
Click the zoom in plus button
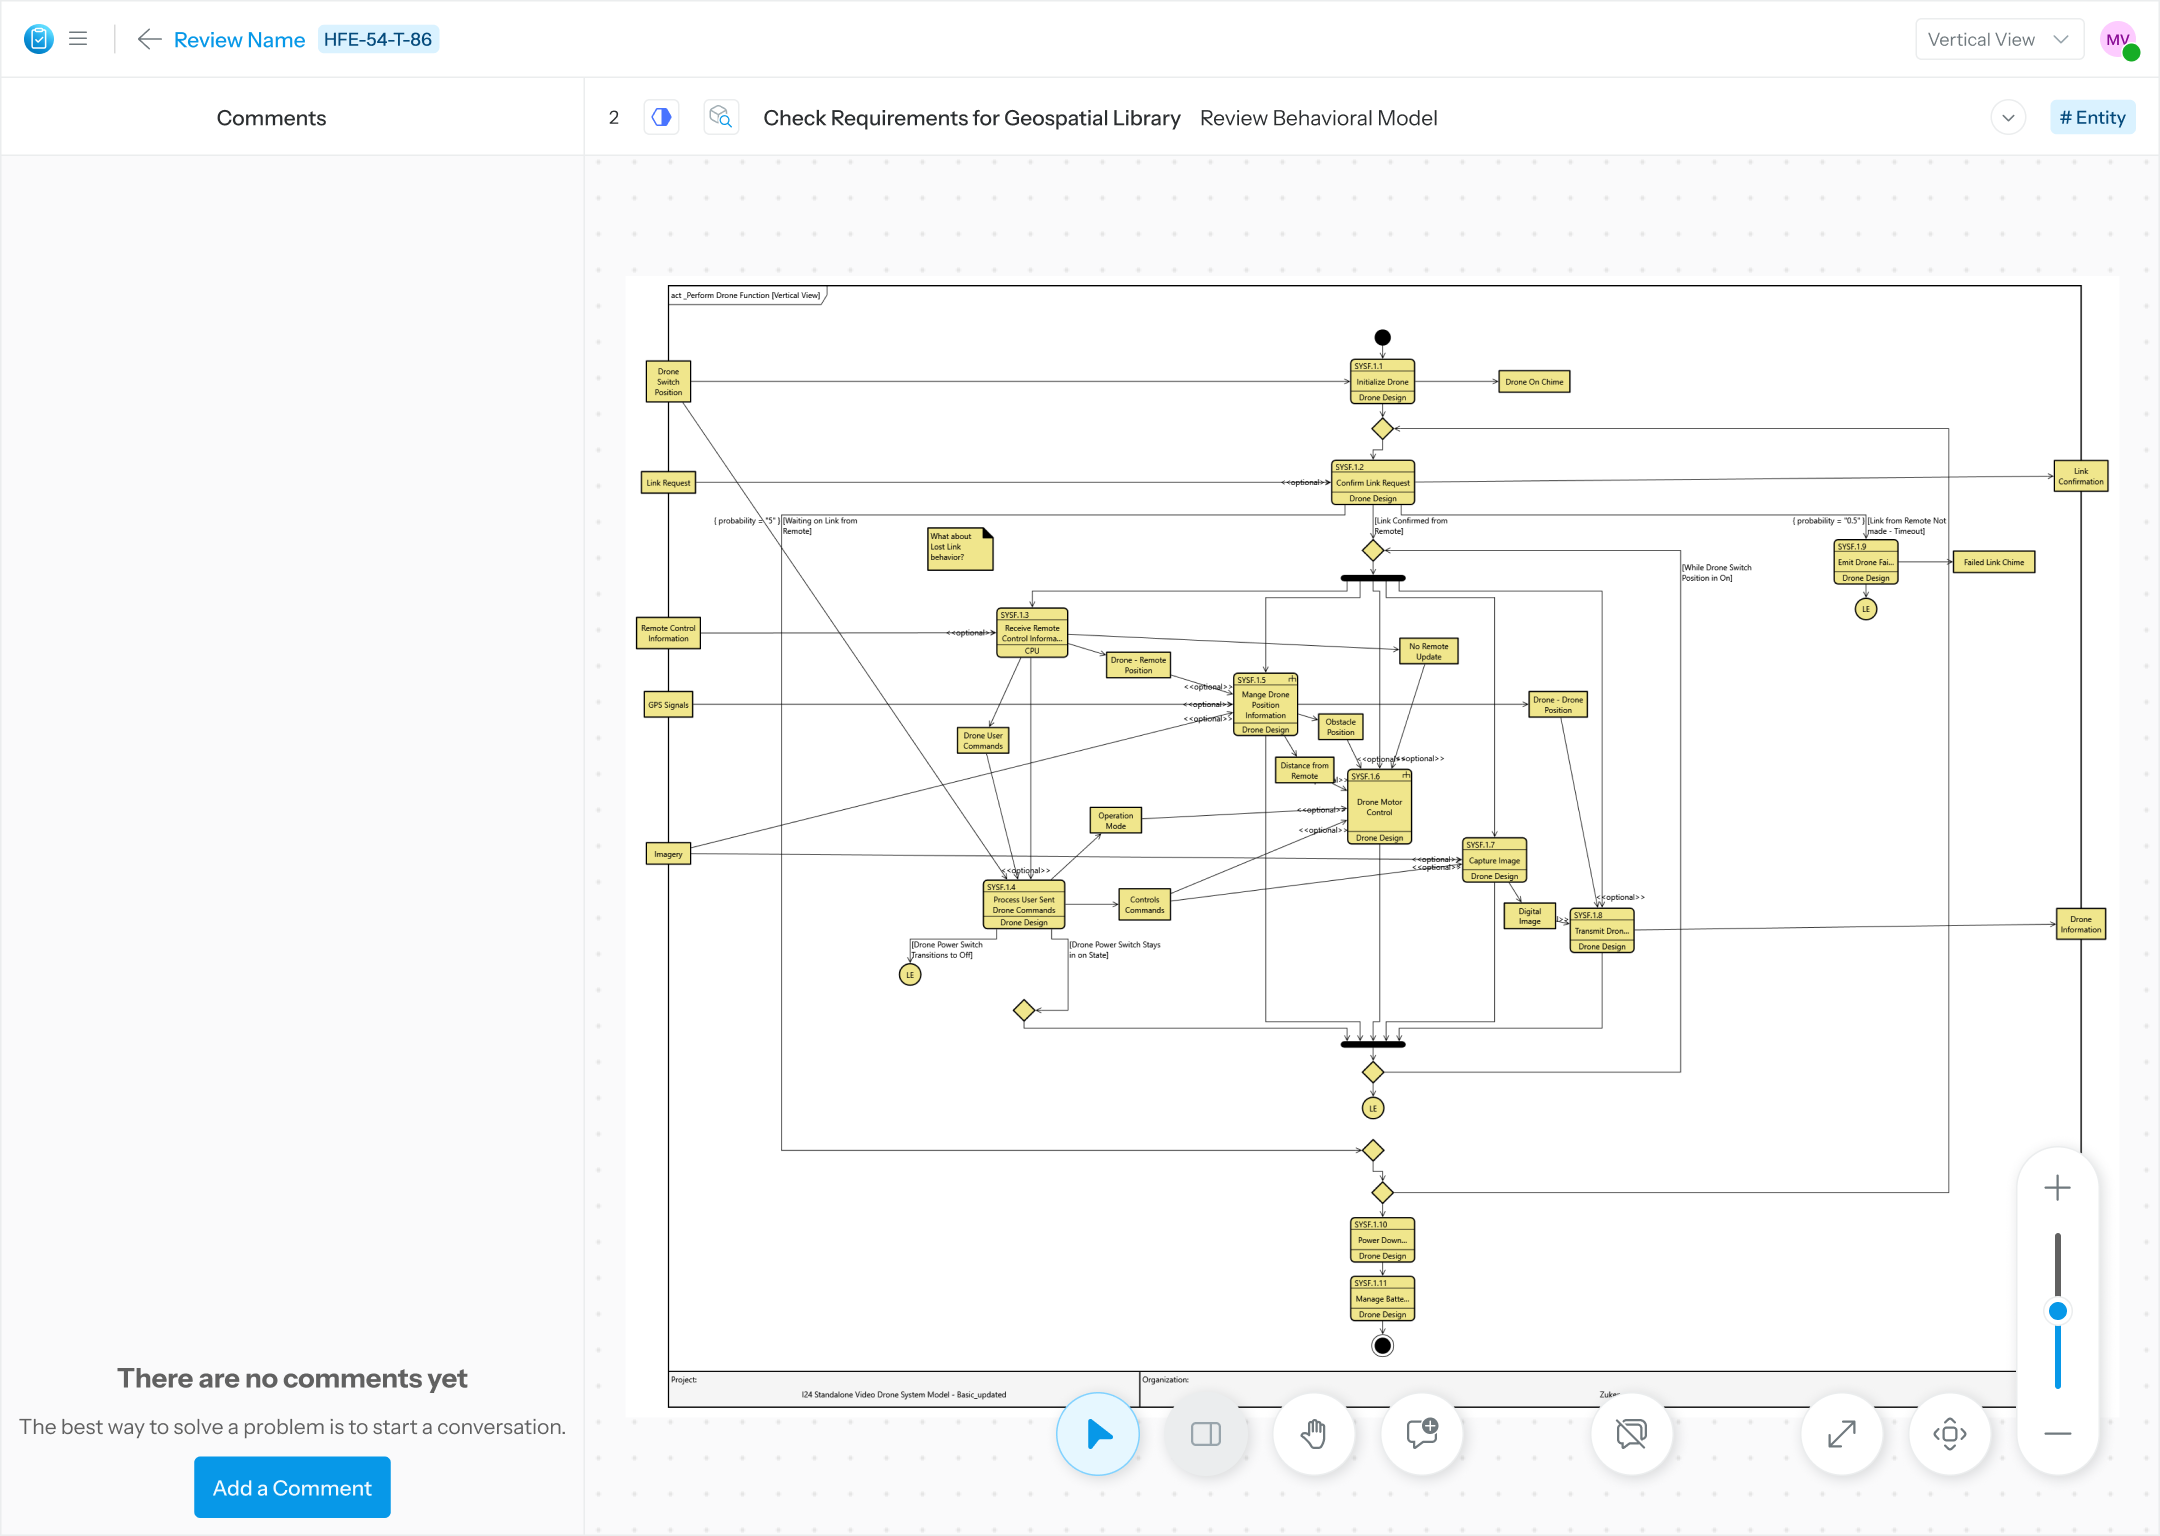pyautogui.click(x=2058, y=1188)
